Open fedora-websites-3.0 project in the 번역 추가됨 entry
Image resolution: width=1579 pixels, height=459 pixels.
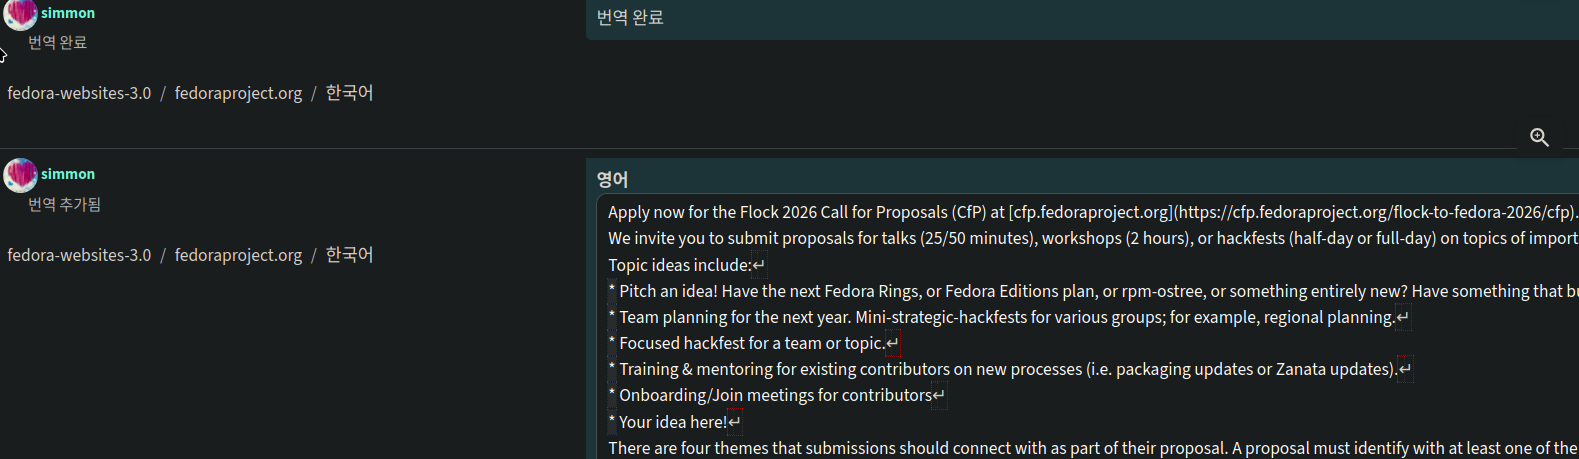click(79, 255)
